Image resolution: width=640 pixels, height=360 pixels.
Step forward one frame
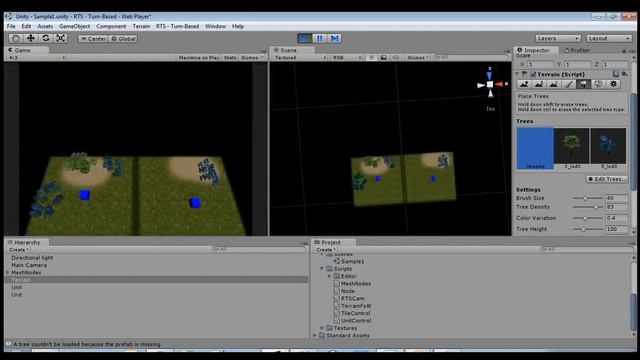pos(334,38)
